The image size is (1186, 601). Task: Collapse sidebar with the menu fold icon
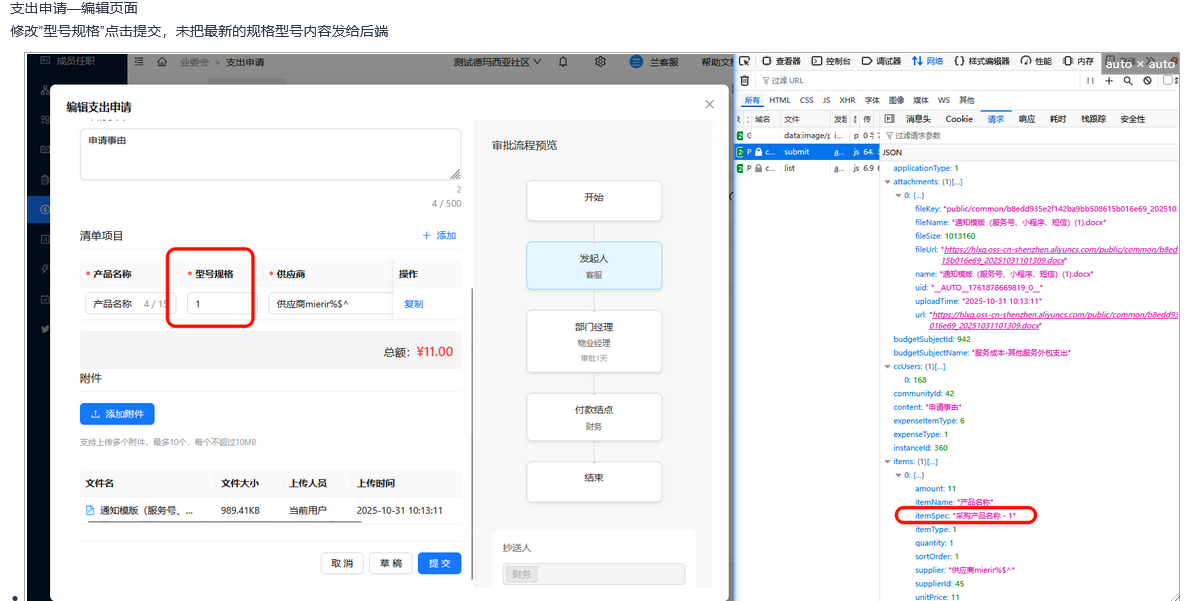tap(139, 62)
